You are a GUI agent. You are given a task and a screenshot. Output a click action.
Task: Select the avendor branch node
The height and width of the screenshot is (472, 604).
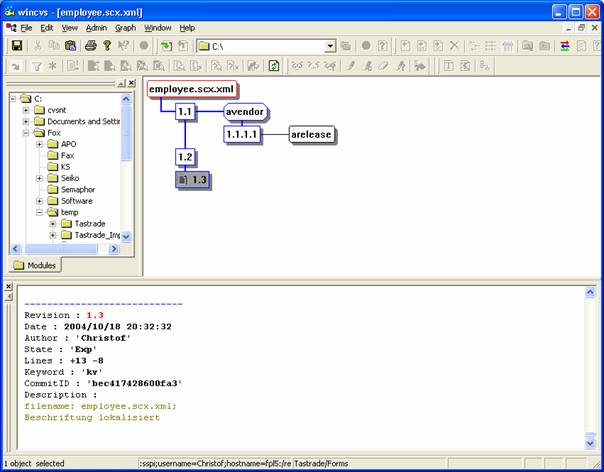[245, 111]
